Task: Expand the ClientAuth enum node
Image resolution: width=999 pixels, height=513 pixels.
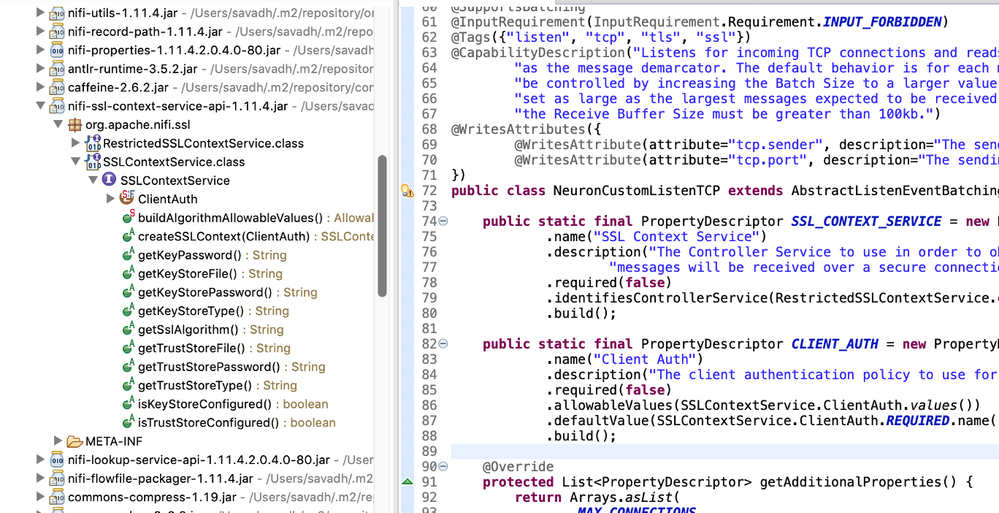Action: [111, 199]
